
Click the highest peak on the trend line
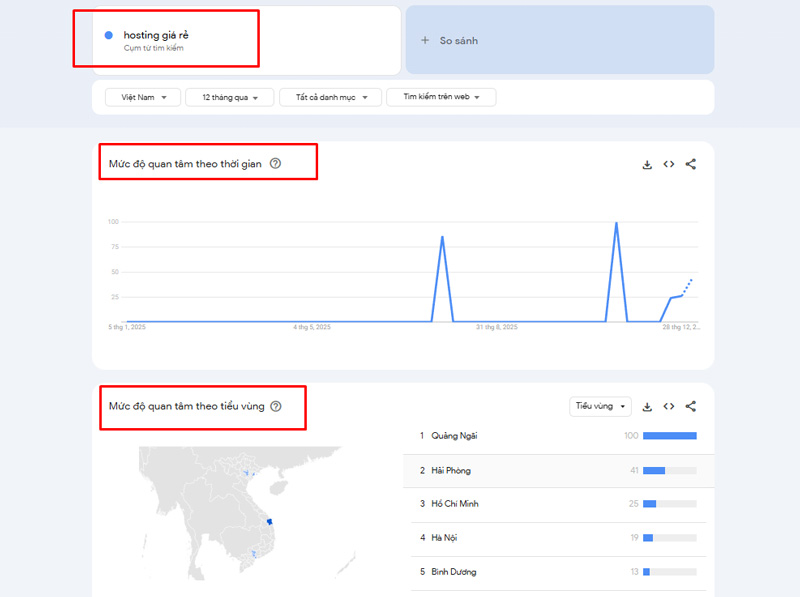pos(616,223)
